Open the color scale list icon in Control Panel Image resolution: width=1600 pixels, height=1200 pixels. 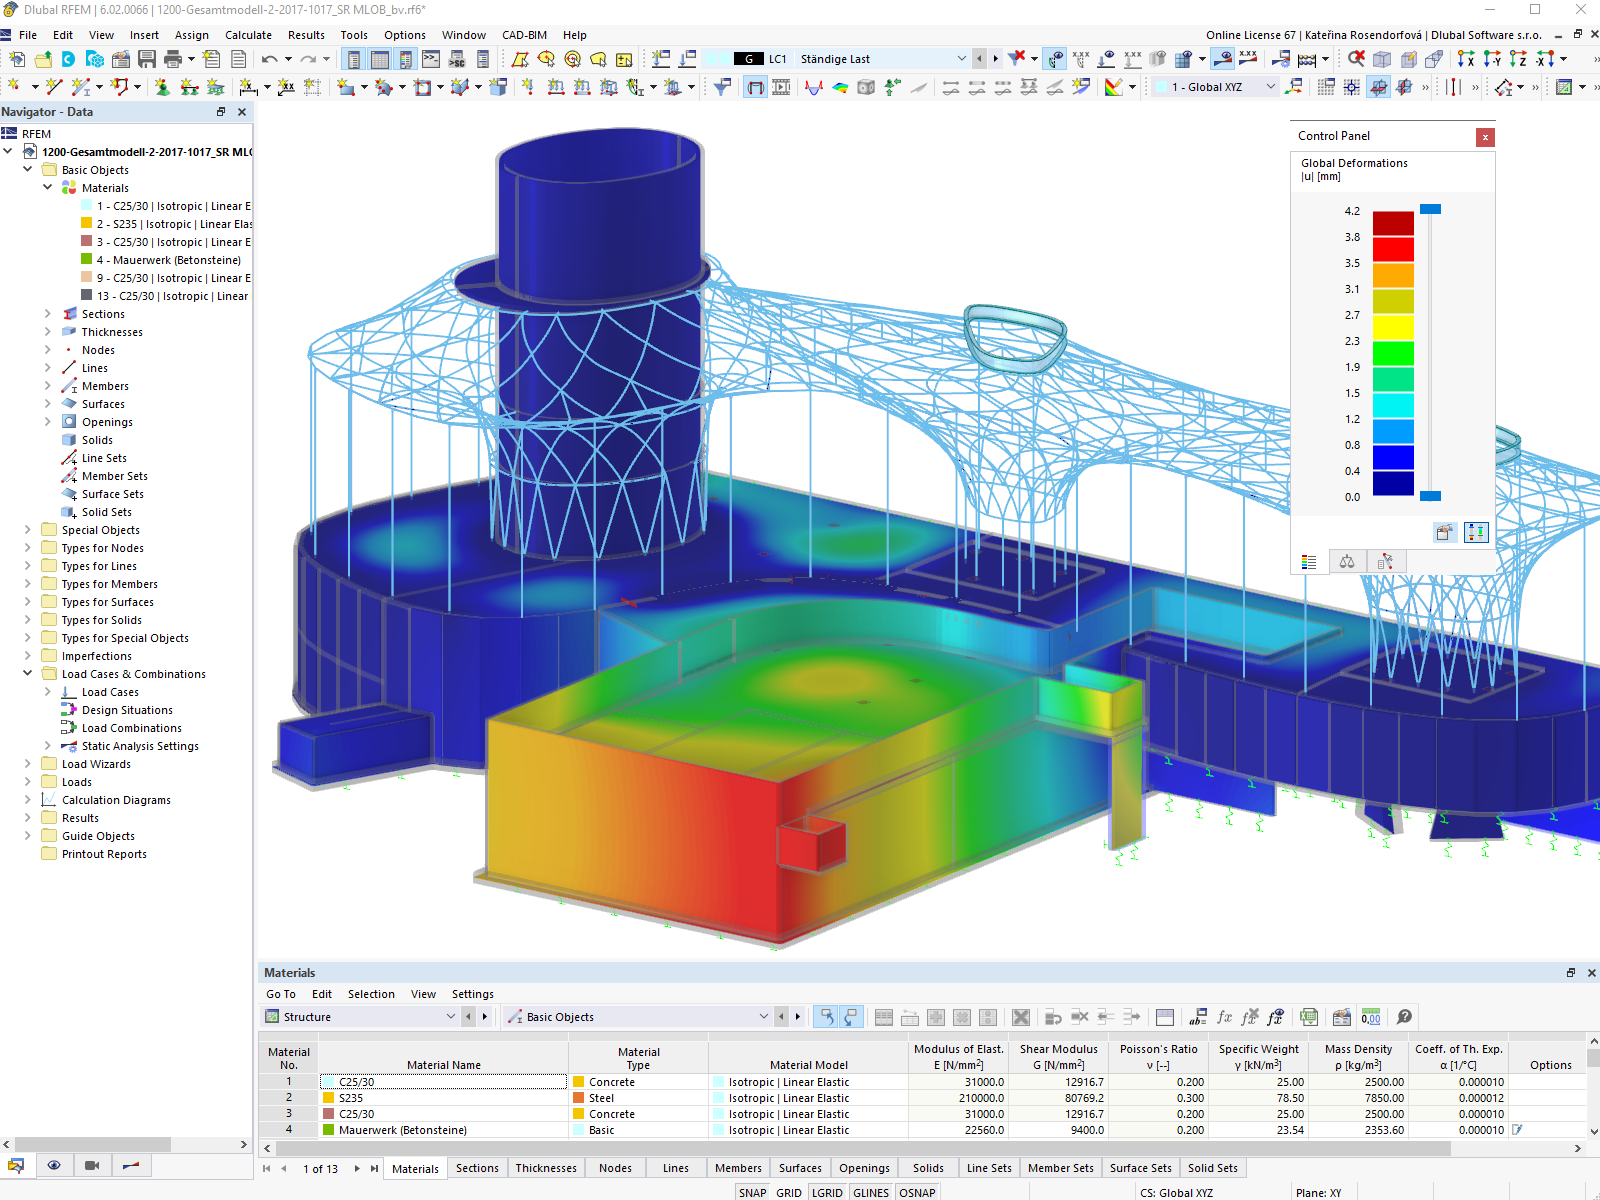[x=1308, y=561]
